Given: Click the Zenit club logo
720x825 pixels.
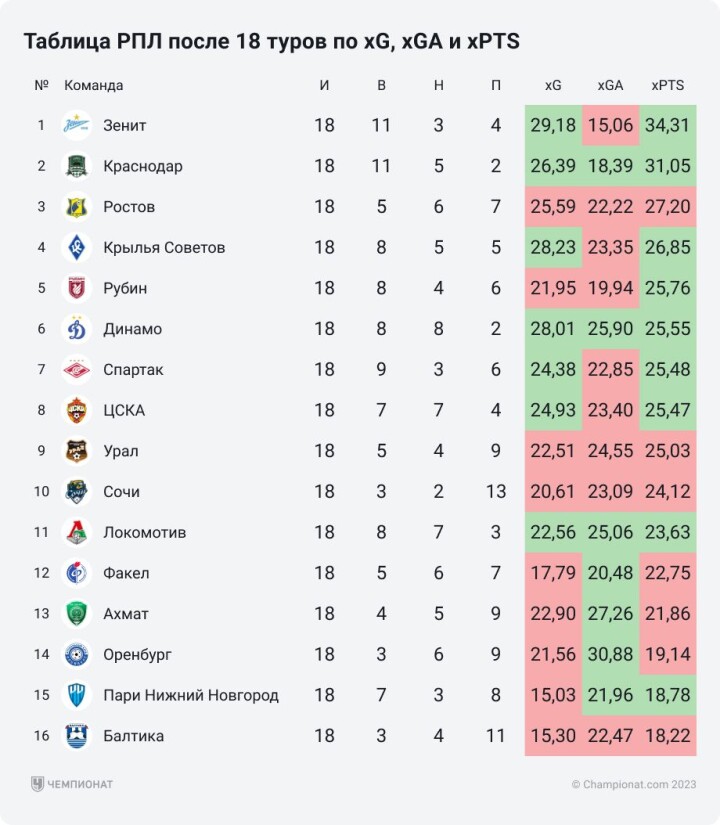Looking at the screenshot, I should [x=77, y=125].
